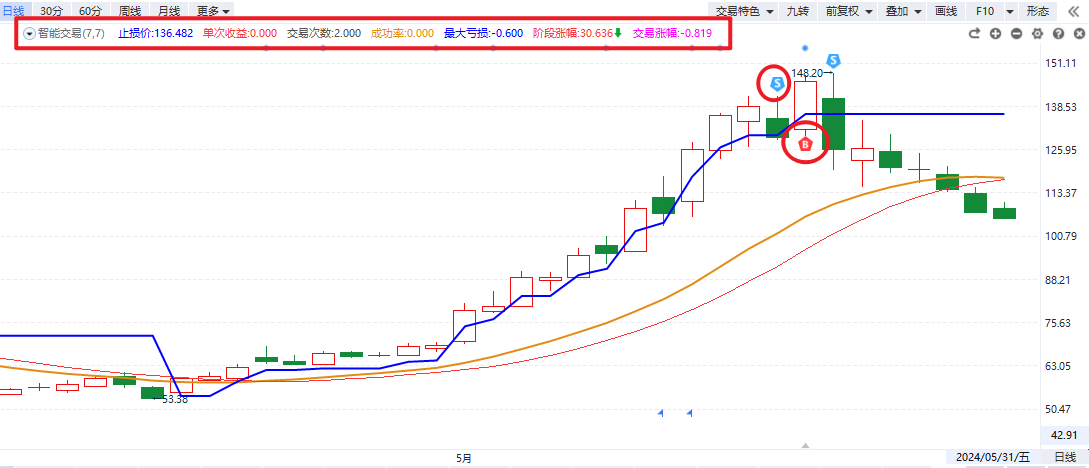
Task: Close the indicator with the circled X icon
Action: point(1077,33)
